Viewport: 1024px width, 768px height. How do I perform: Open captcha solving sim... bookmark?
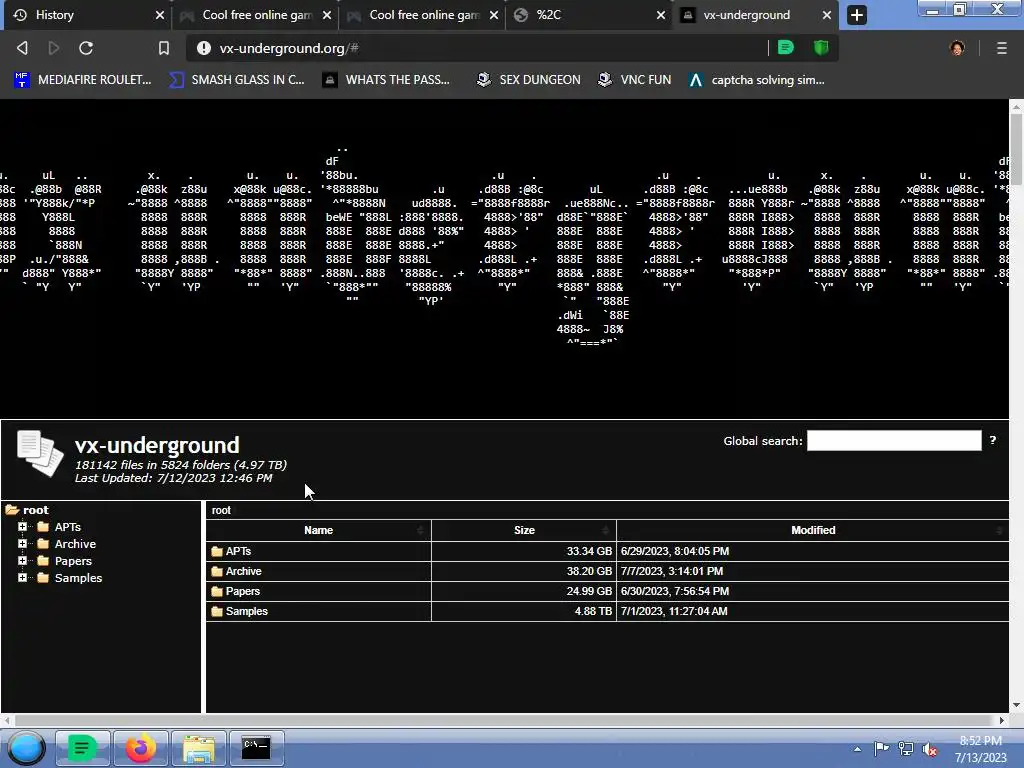(757, 80)
